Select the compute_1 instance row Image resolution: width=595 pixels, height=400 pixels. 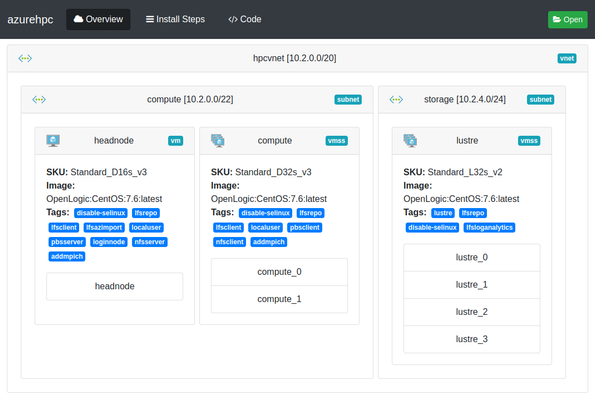click(279, 299)
